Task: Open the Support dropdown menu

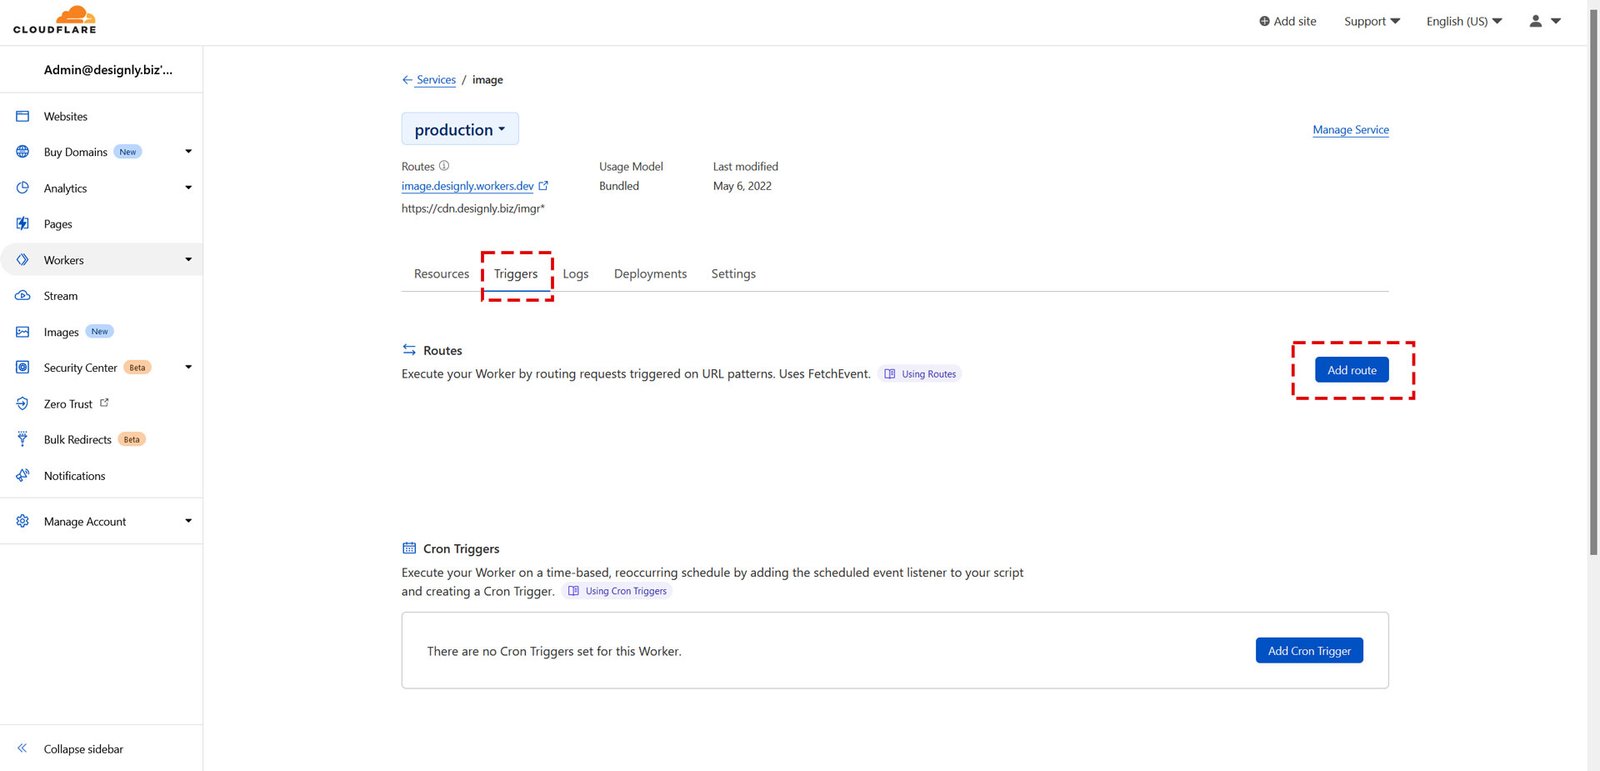Action: (1371, 21)
